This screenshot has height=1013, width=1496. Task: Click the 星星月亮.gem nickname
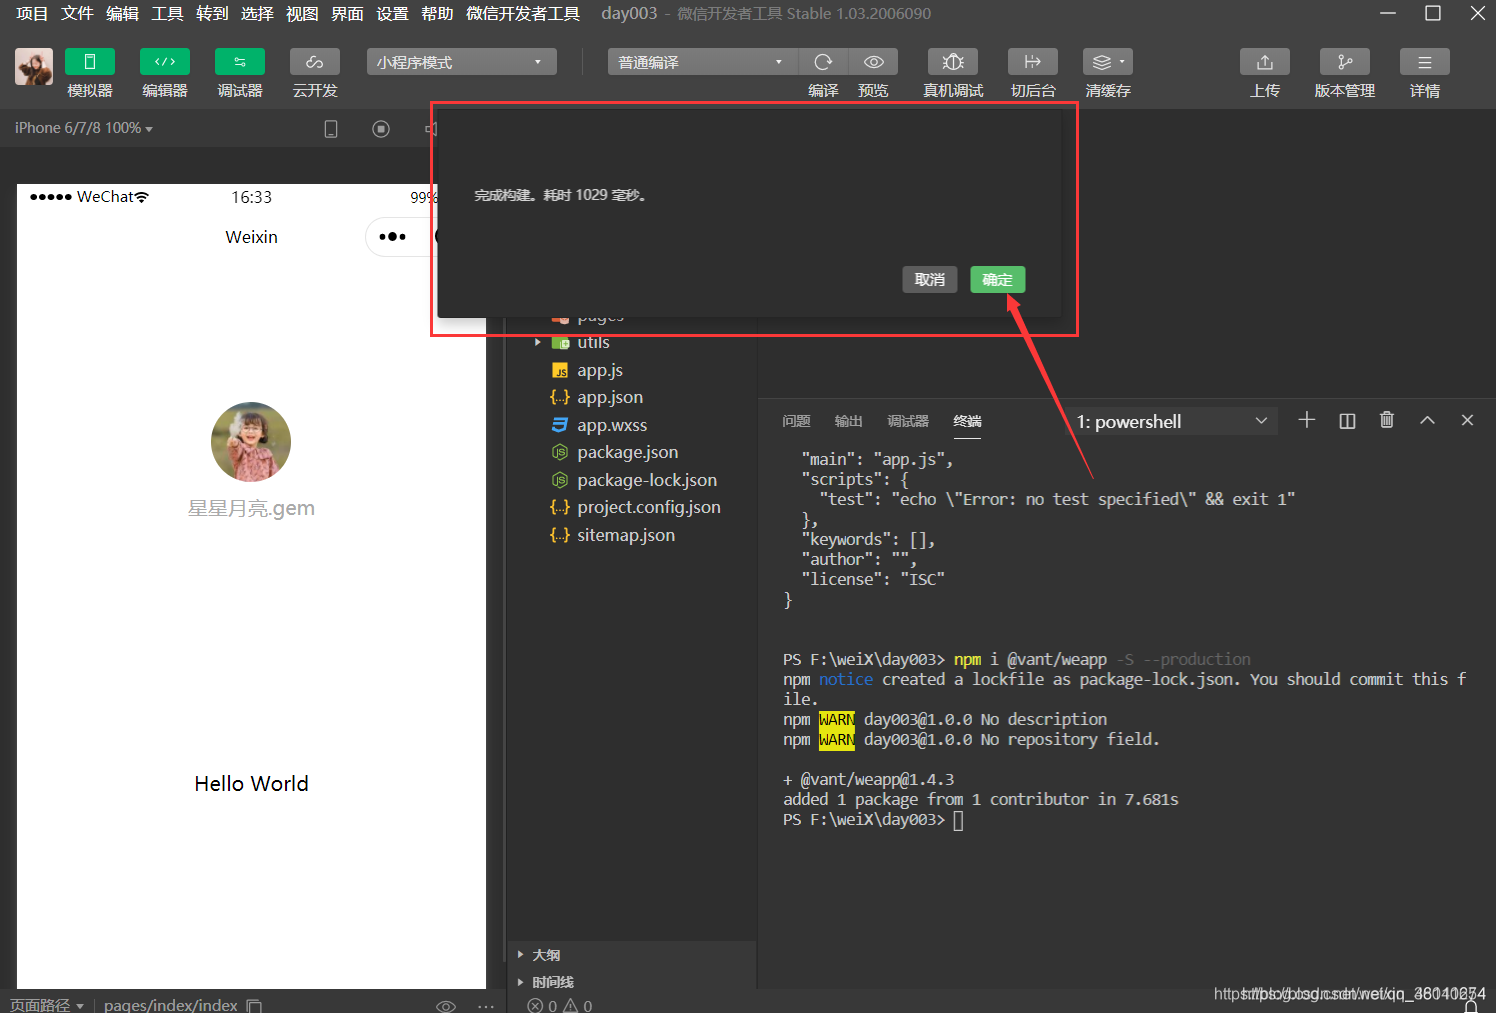coord(251,508)
